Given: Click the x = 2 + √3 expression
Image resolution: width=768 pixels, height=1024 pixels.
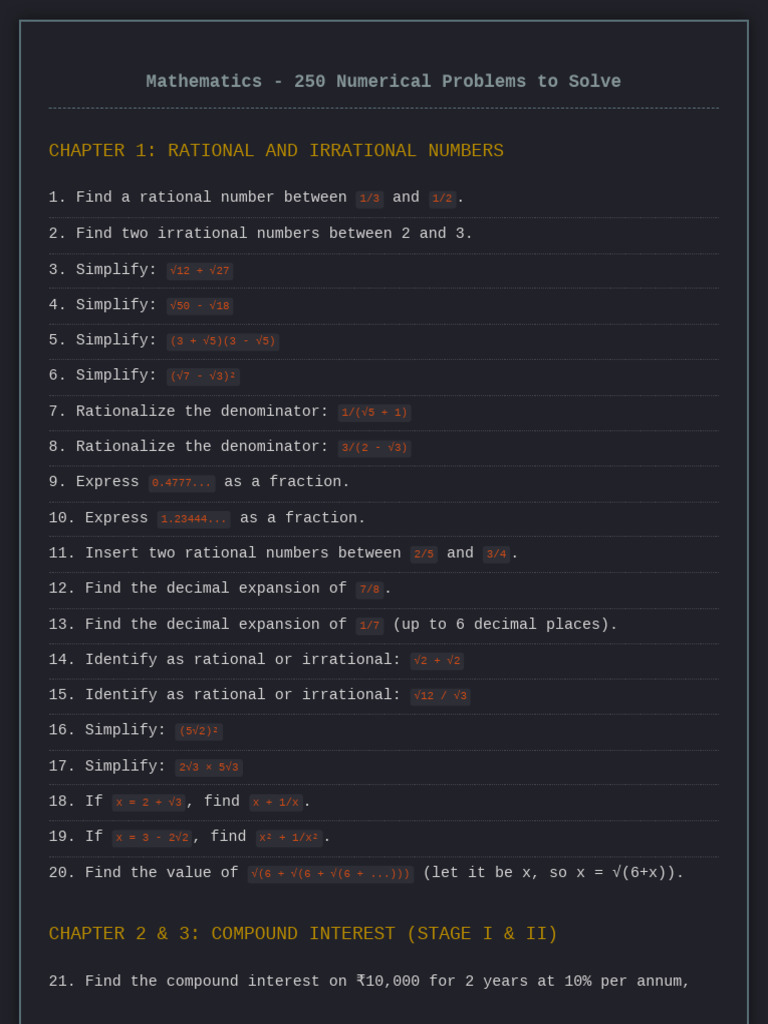Looking at the screenshot, I should 149,802.
